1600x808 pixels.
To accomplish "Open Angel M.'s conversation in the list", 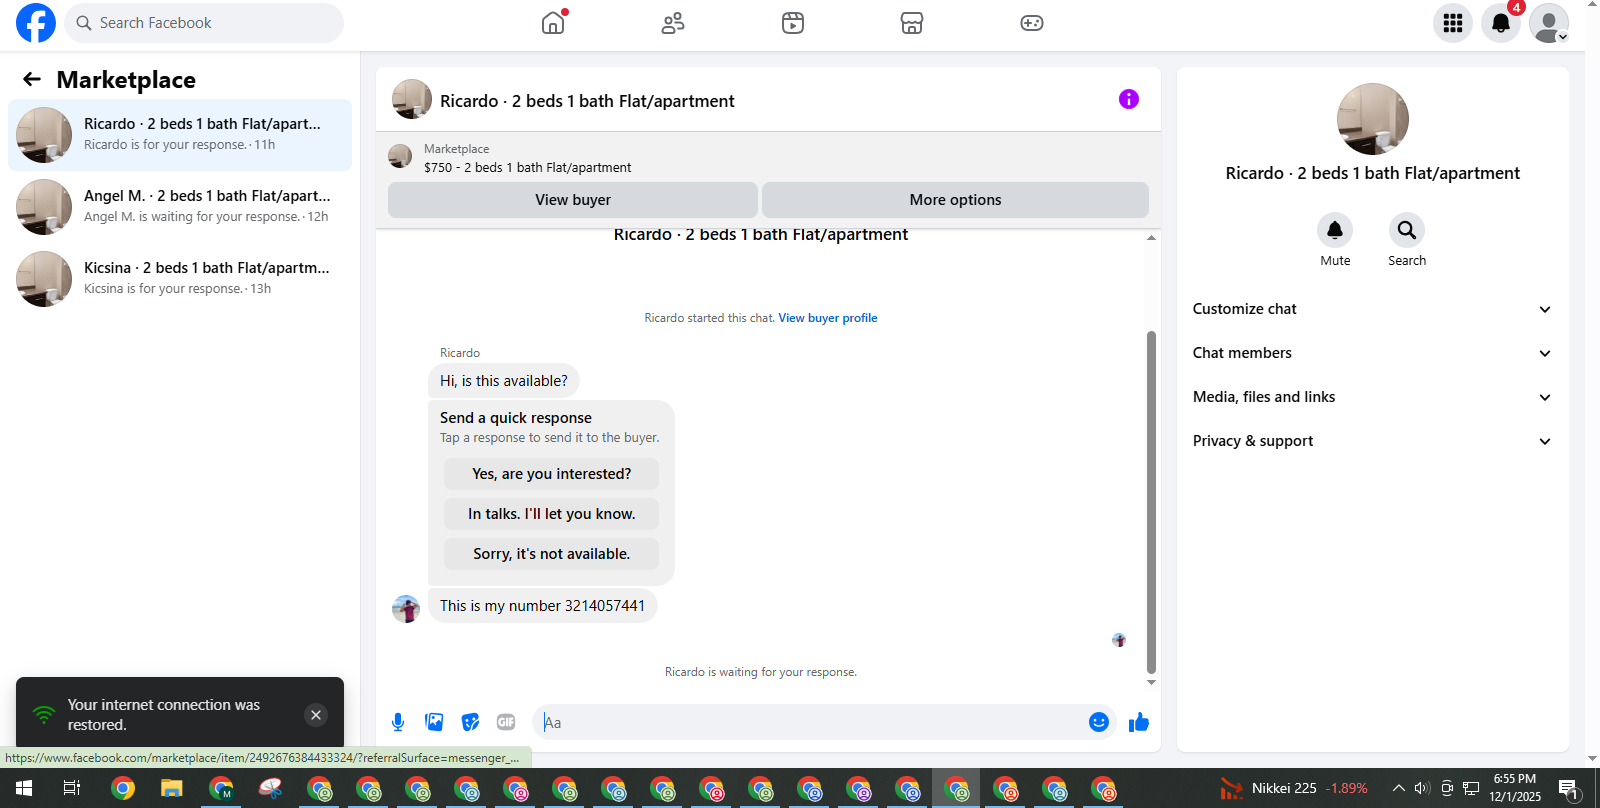I will pyautogui.click(x=180, y=207).
